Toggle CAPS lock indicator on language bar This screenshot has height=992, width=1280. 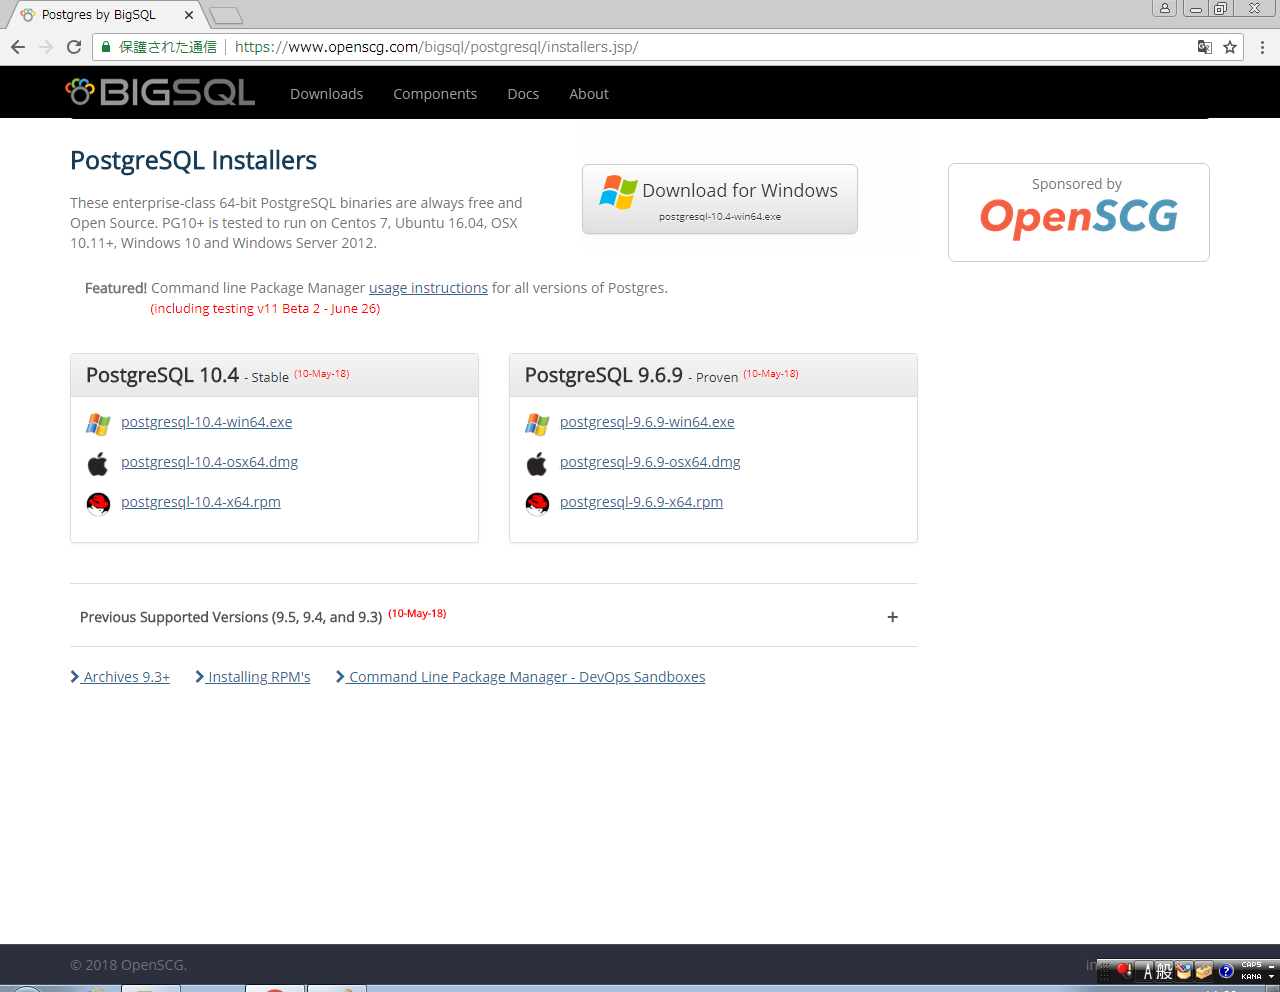(1252, 965)
